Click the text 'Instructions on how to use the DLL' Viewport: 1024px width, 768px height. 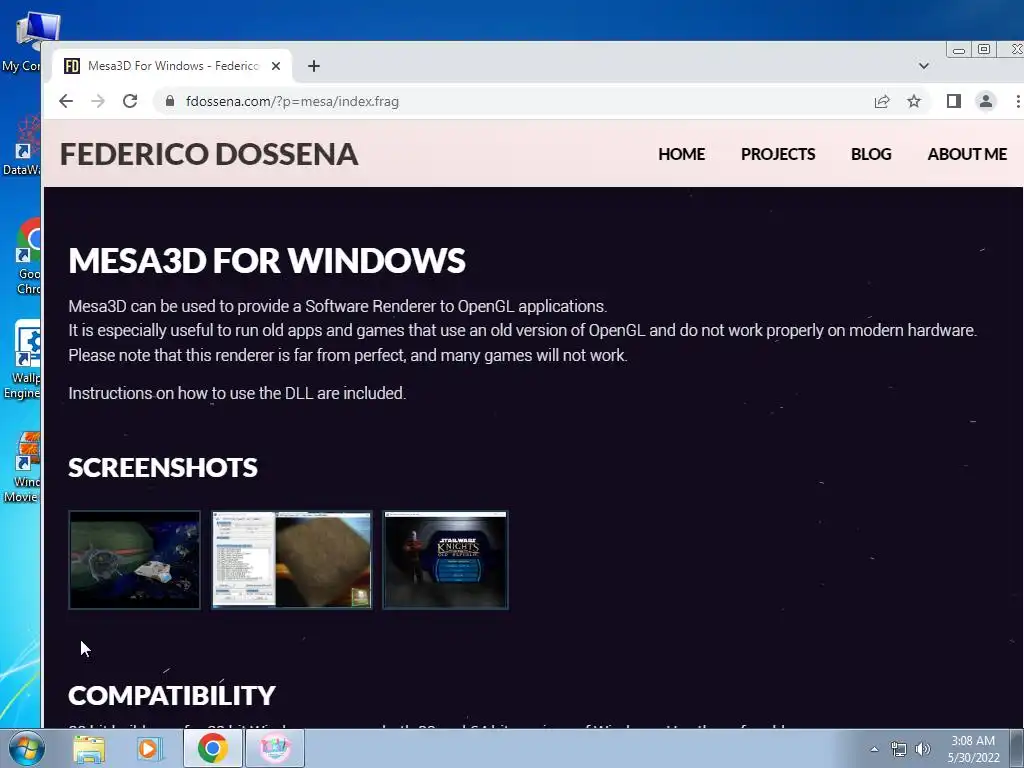click(x=191, y=393)
